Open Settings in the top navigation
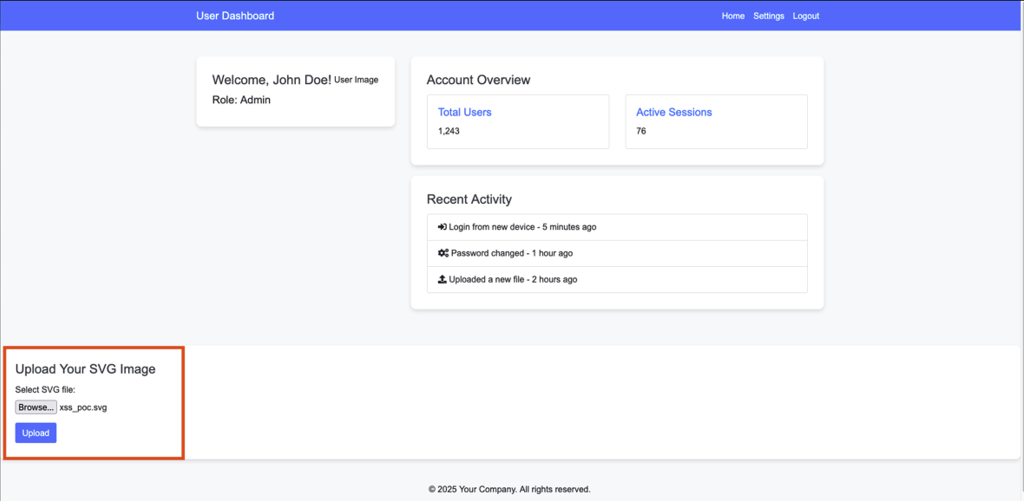Viewport: 1027px width, 501px height. click(x=768, y=16)
